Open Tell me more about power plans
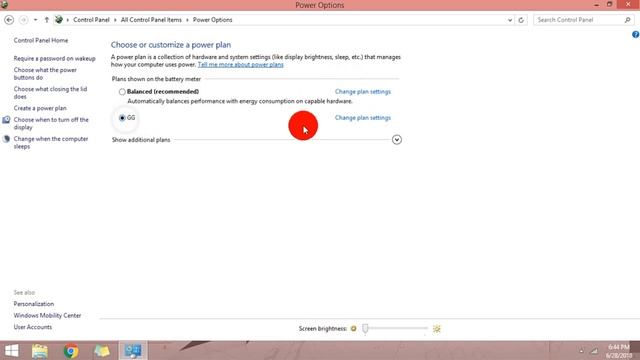640x360 pixels. (x=240, y=64)
